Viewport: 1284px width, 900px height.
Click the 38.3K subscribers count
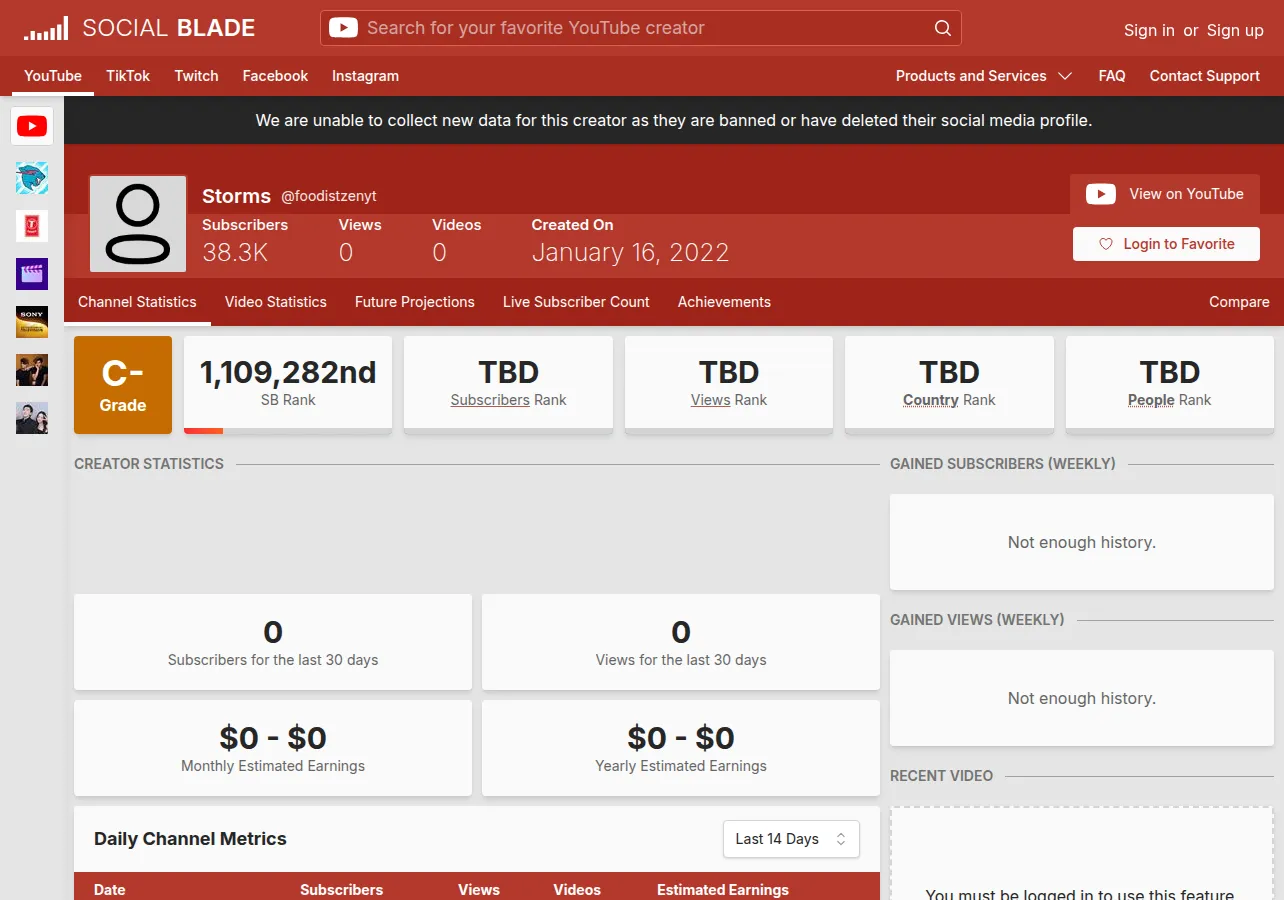click(x=235, y=252)
